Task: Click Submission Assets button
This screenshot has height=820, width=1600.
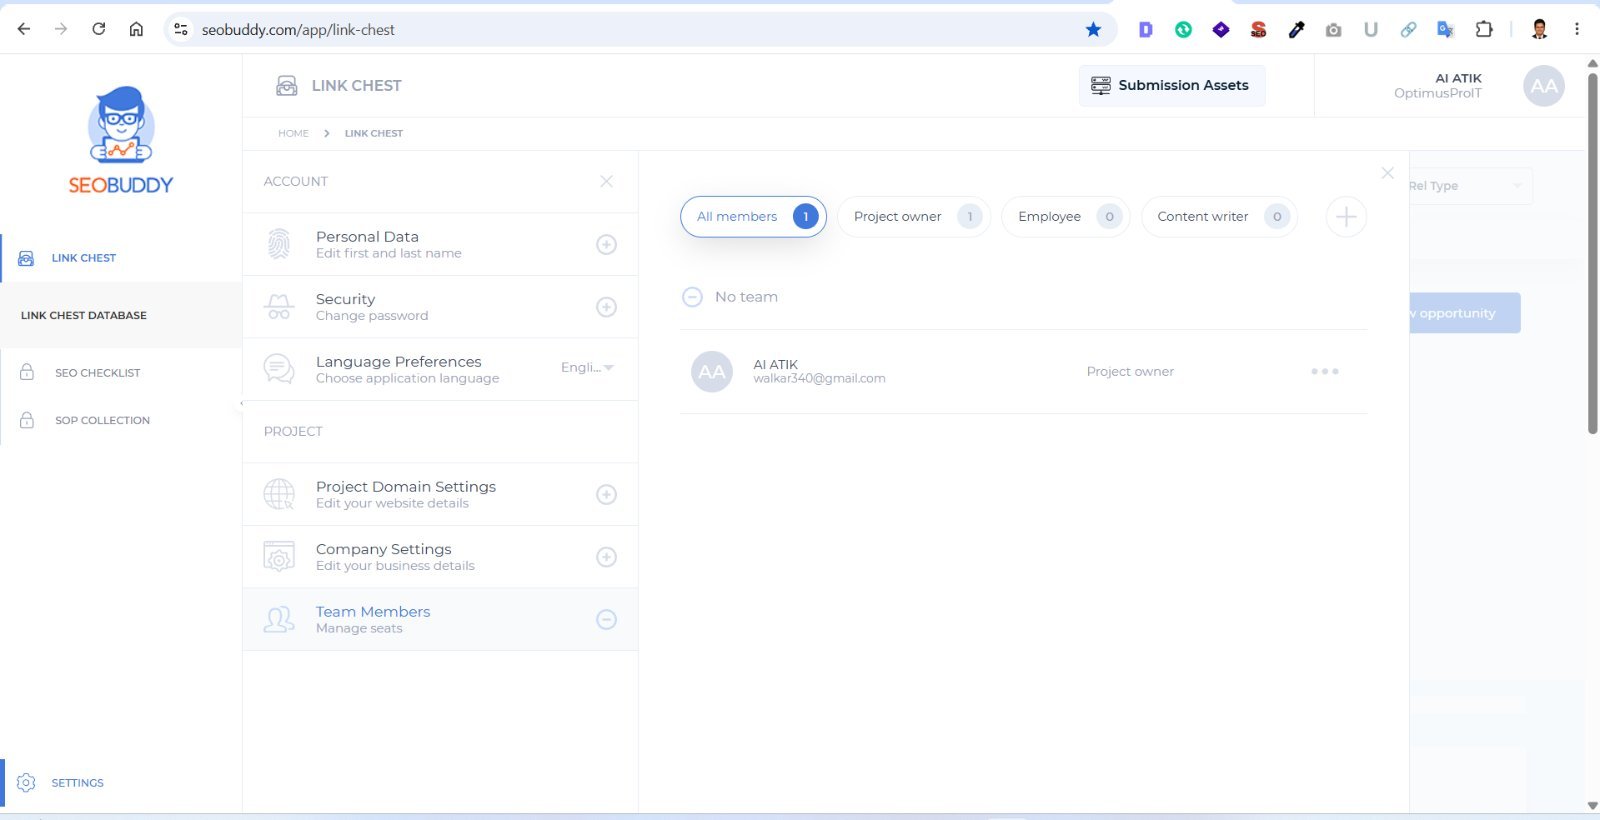Action: coord(1172,86)
